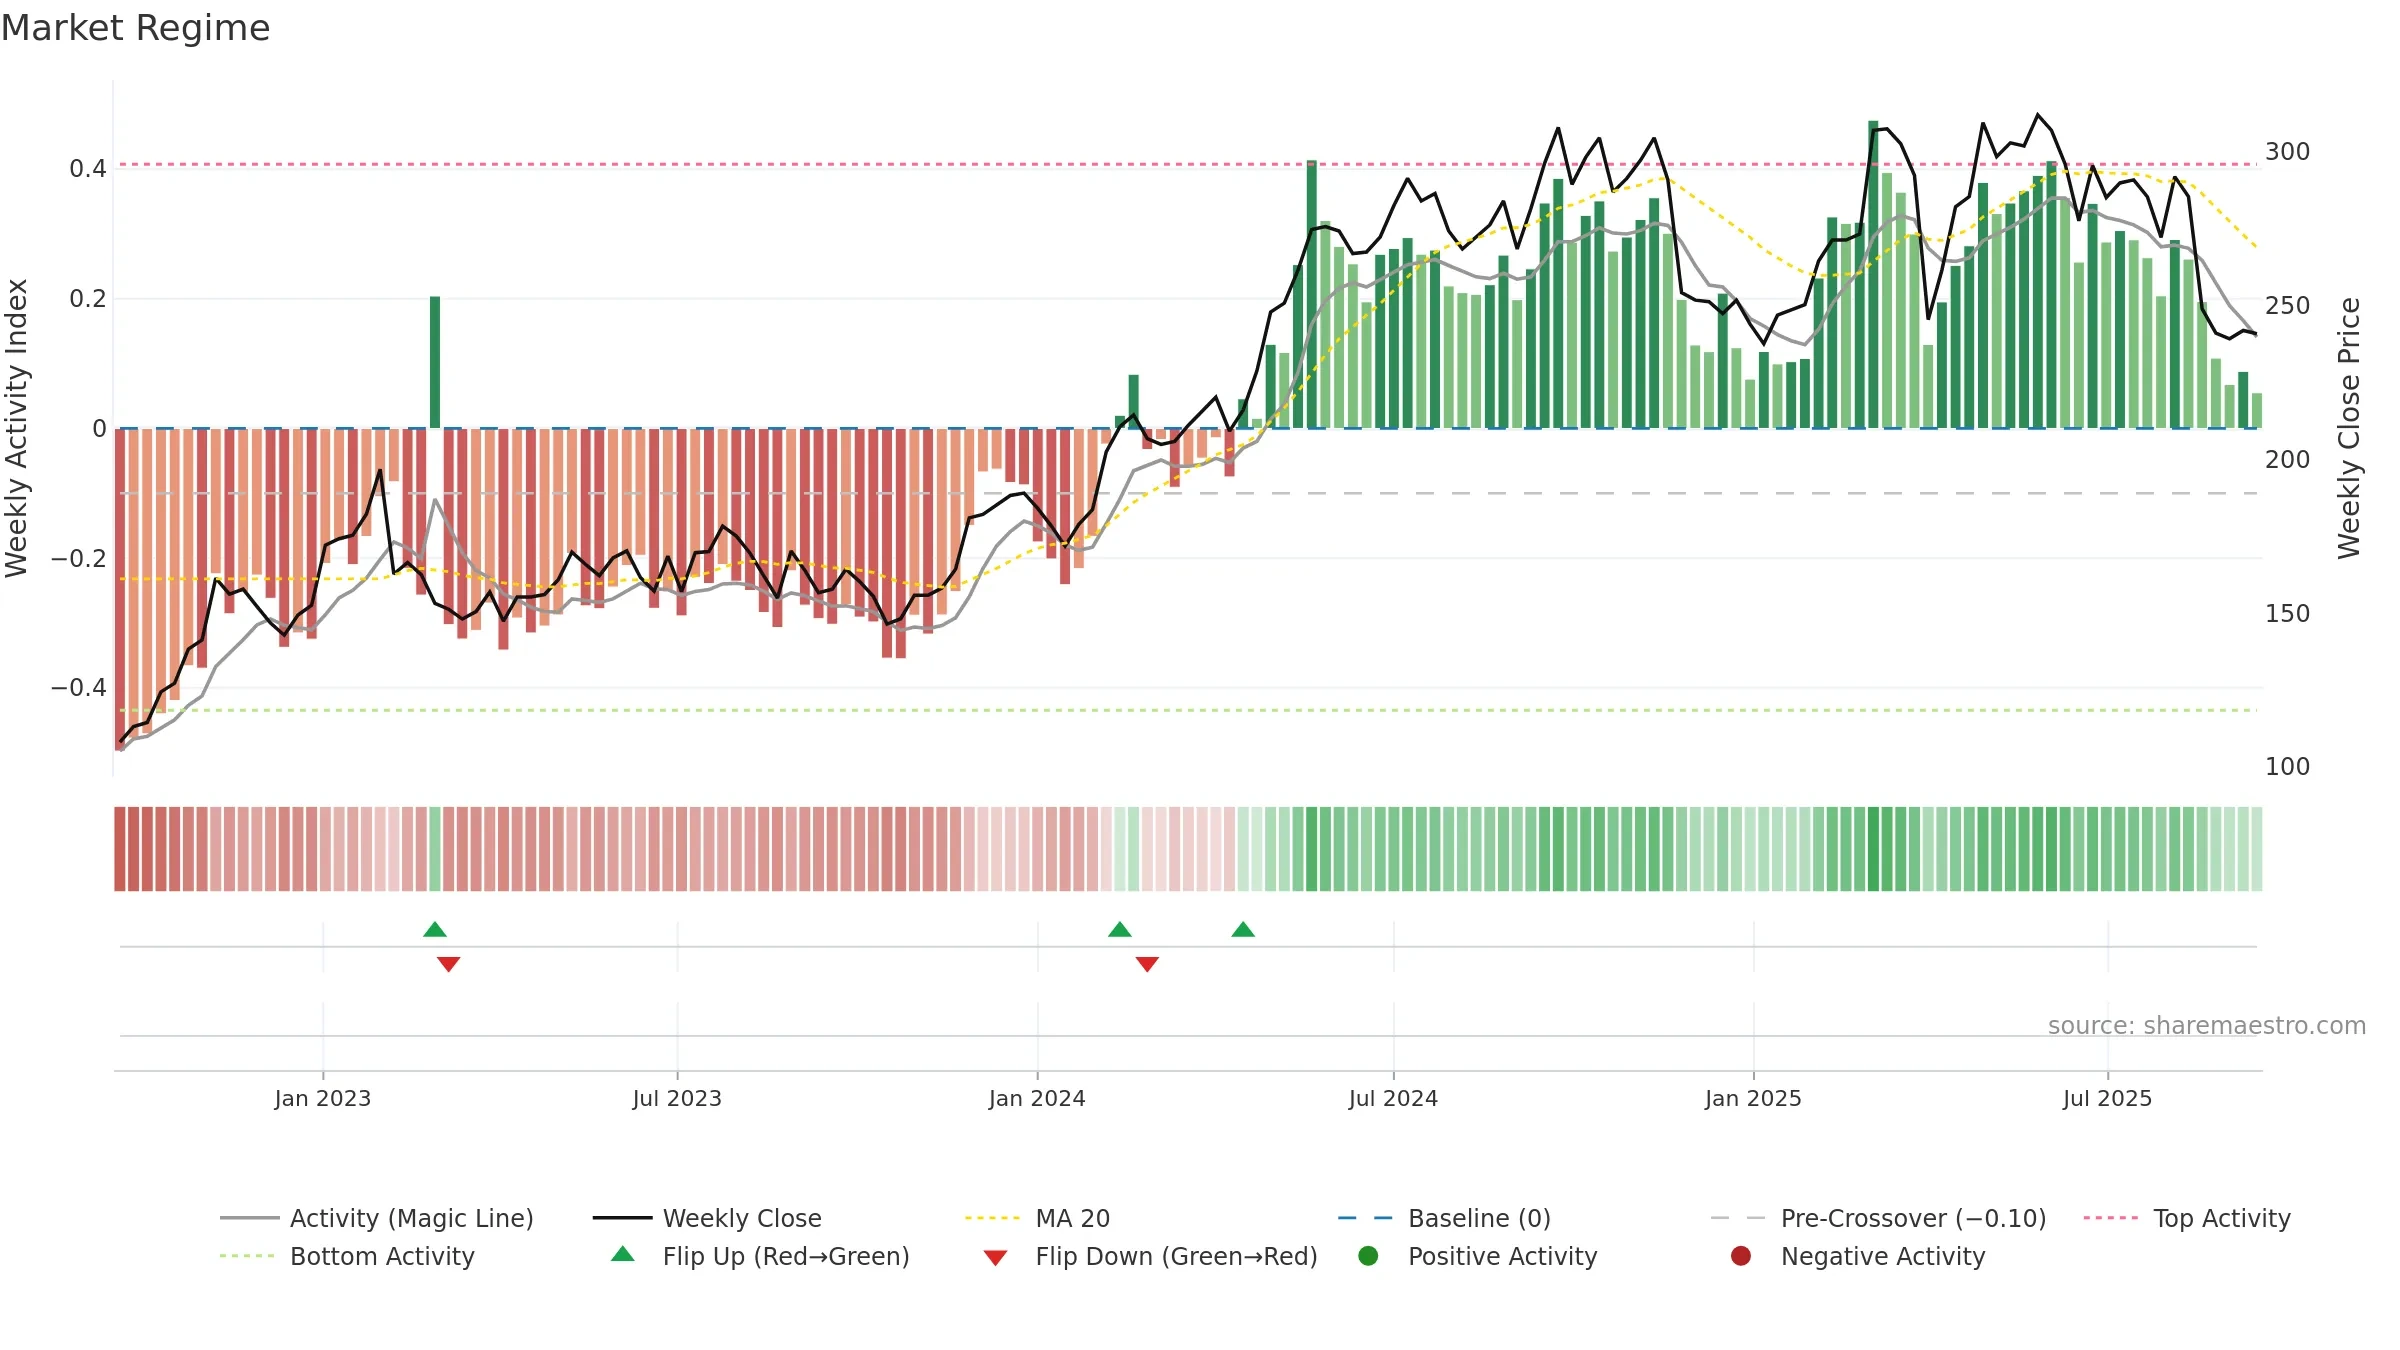Click the Jul 2024 axis label
The image size is (2400, 1350).
click(x=1393, y=1099)
